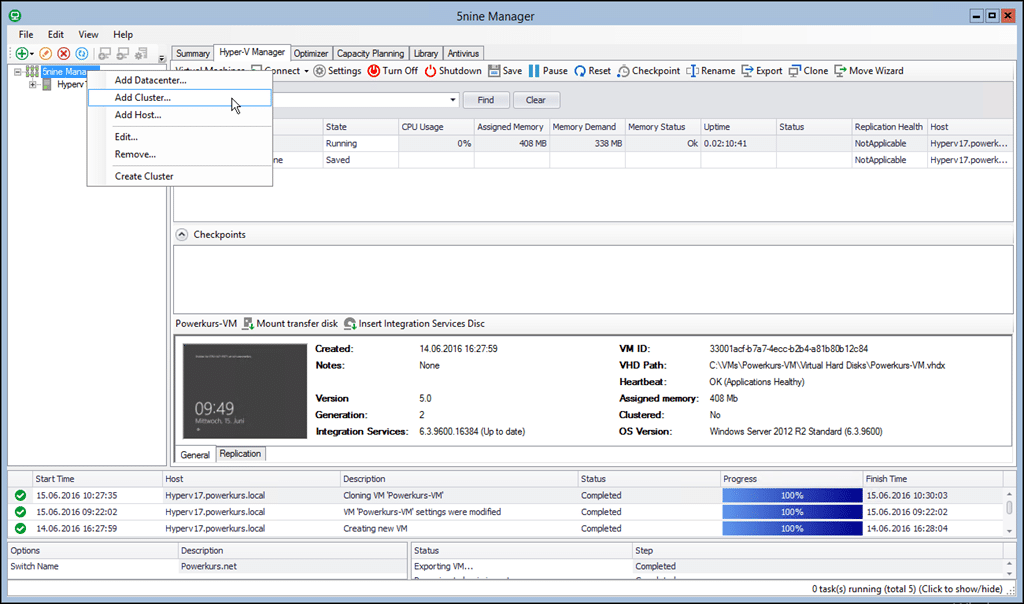Choose Add Cluster from context menu
1024x604 pixels.
coord(180,98)
